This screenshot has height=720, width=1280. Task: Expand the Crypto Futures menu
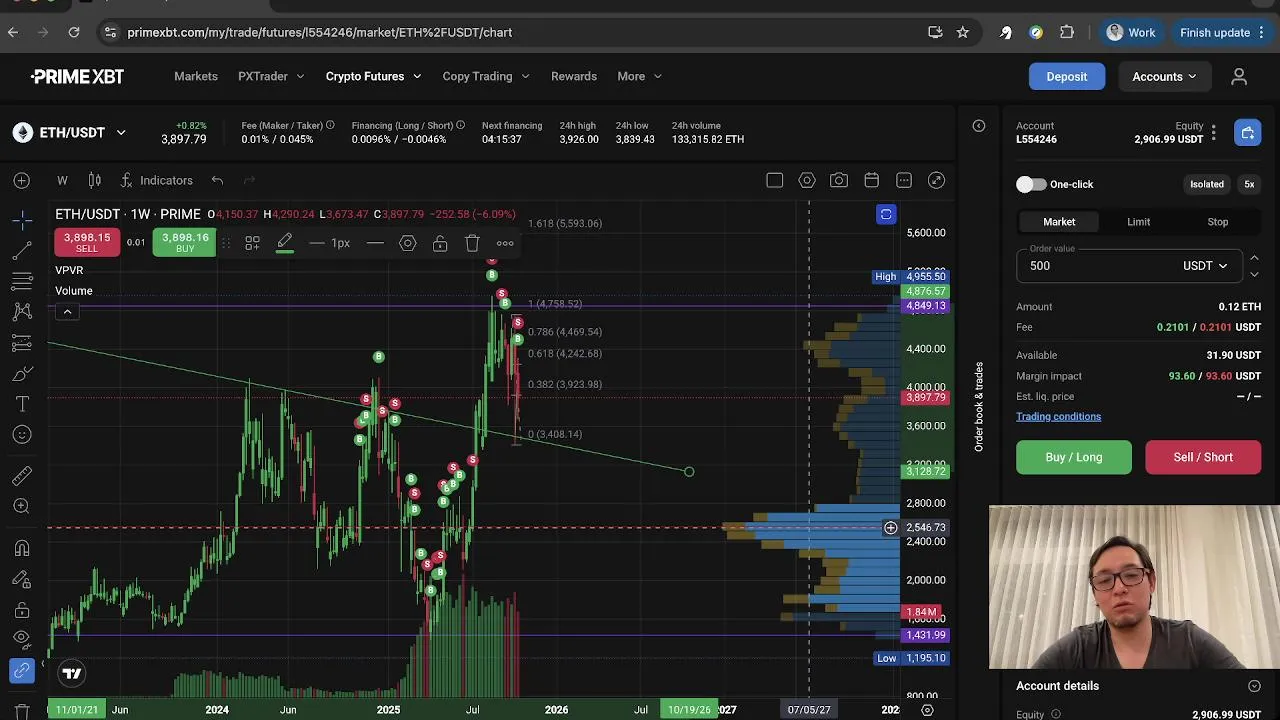point(373,76)
